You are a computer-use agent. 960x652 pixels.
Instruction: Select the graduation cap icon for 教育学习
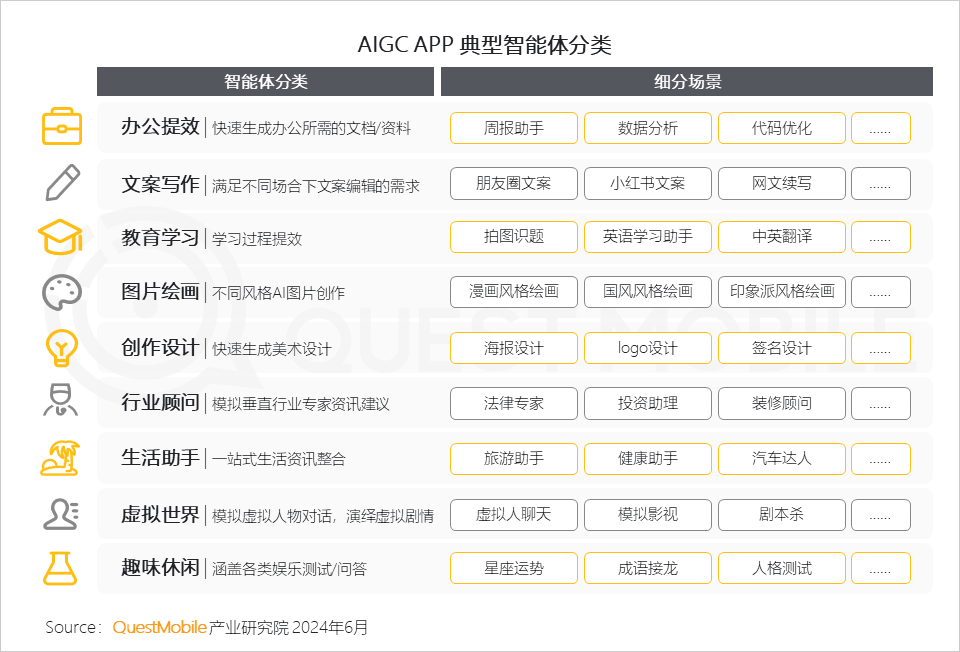pos(61,238)
